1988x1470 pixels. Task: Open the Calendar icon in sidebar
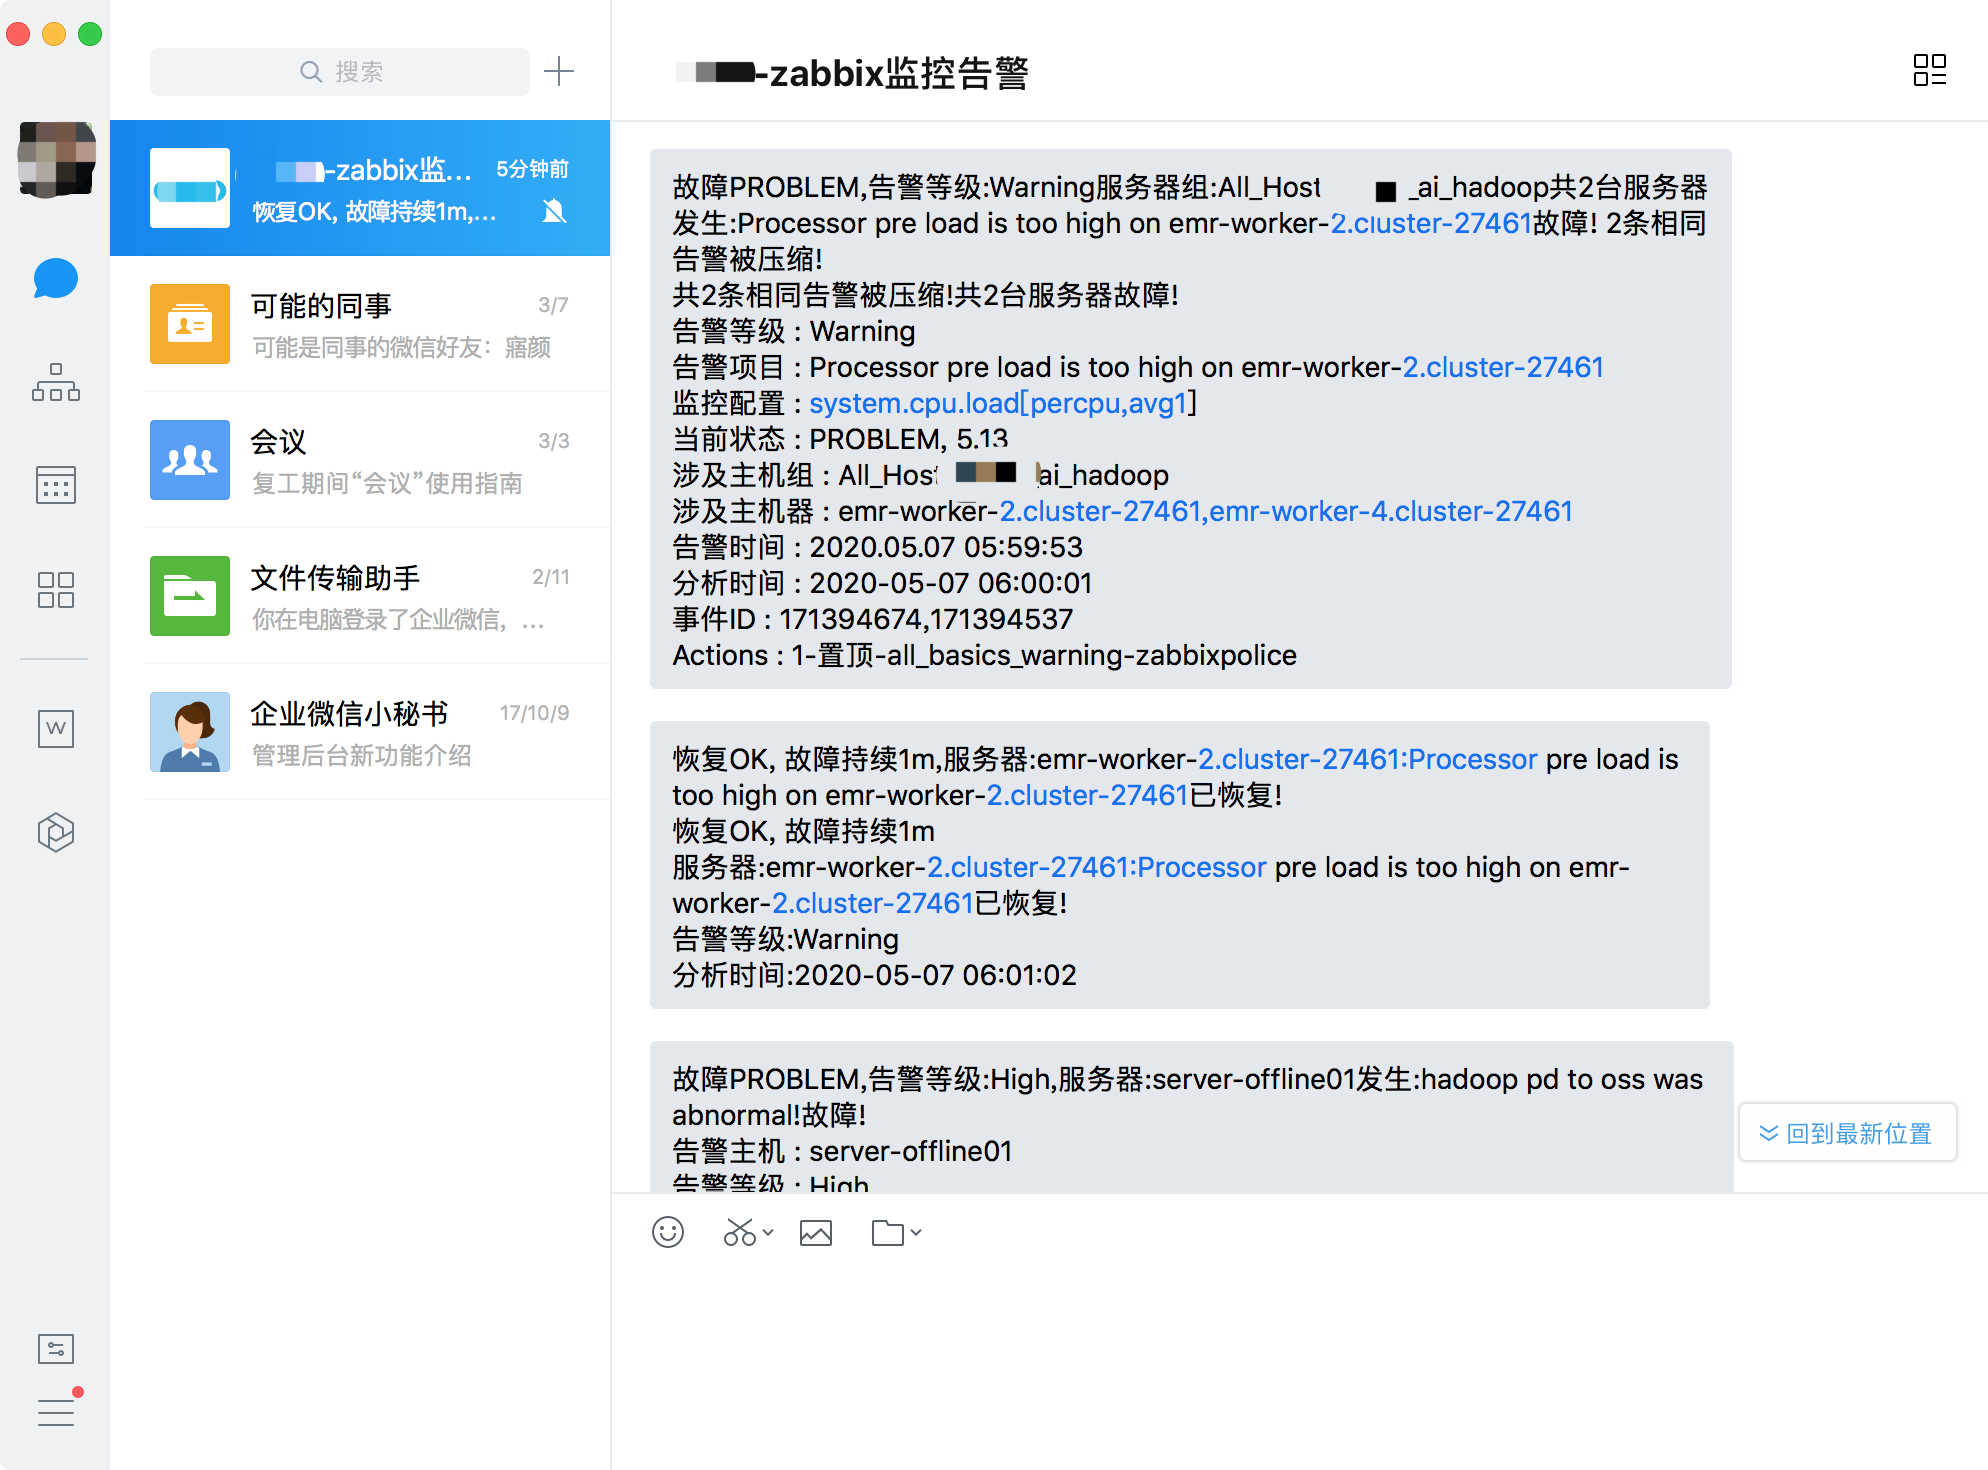click(55, 485)
